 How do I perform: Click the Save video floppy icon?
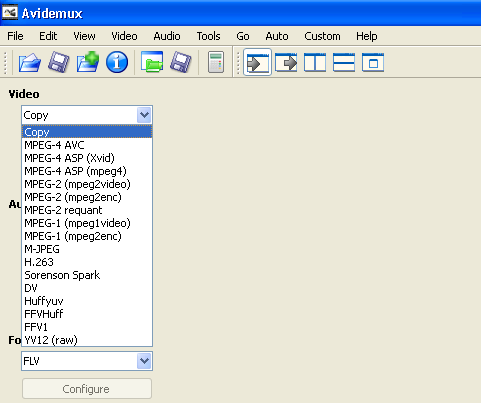coord(58,62)
